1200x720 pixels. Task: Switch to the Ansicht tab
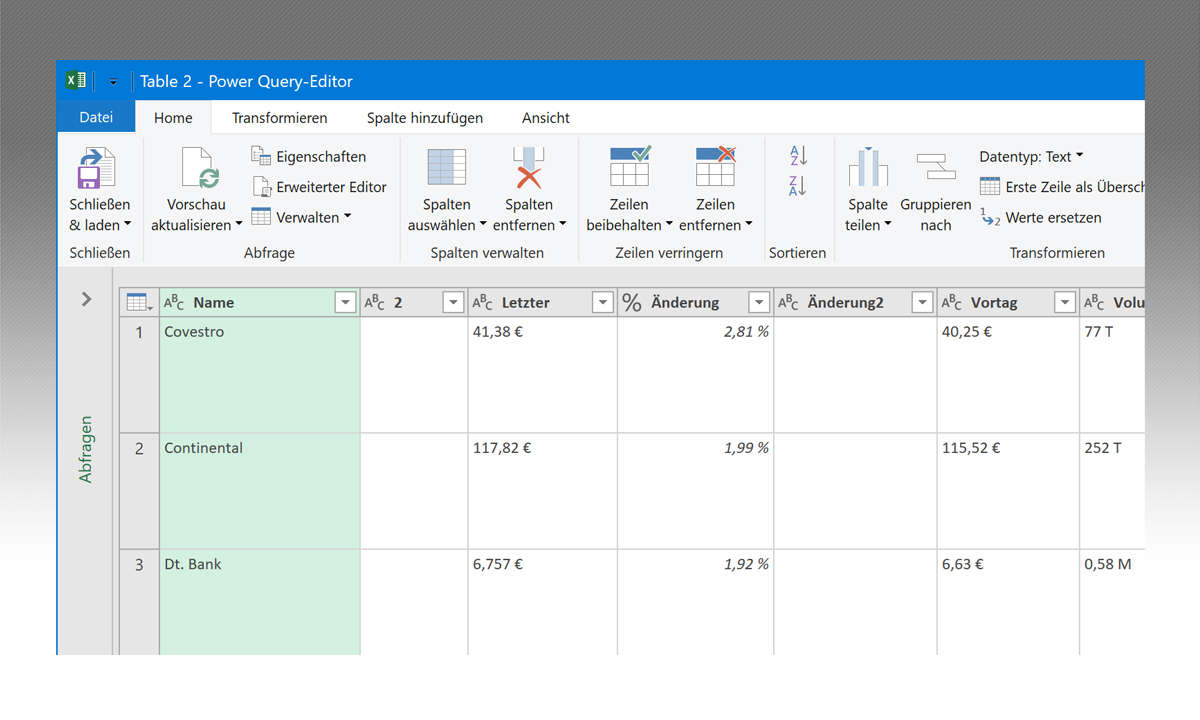(x=546, y=117)
